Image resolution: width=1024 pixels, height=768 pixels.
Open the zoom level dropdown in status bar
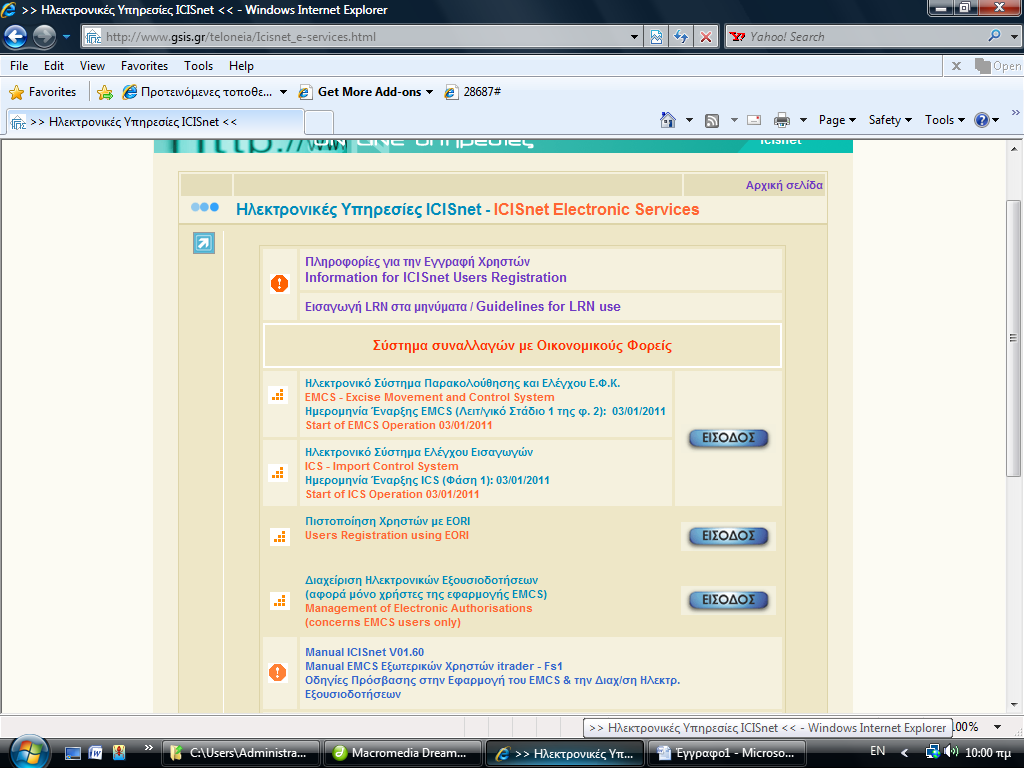[x=997, y=727]
